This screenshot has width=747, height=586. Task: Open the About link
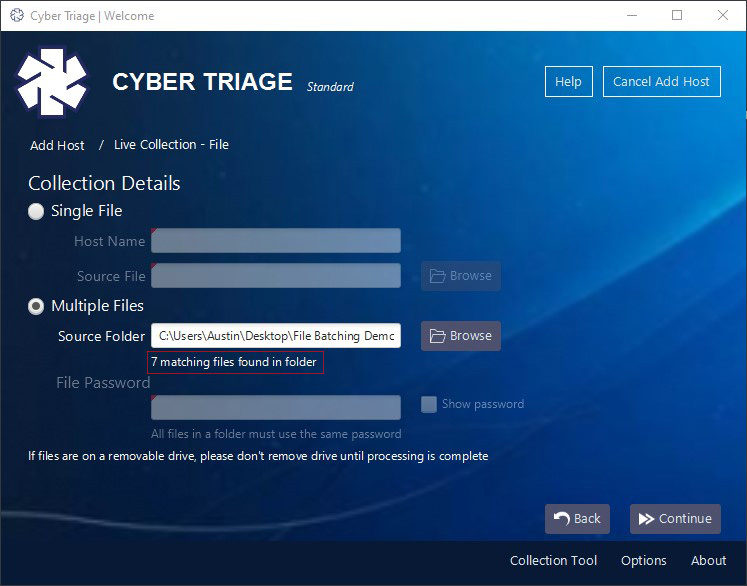[708, 560]
